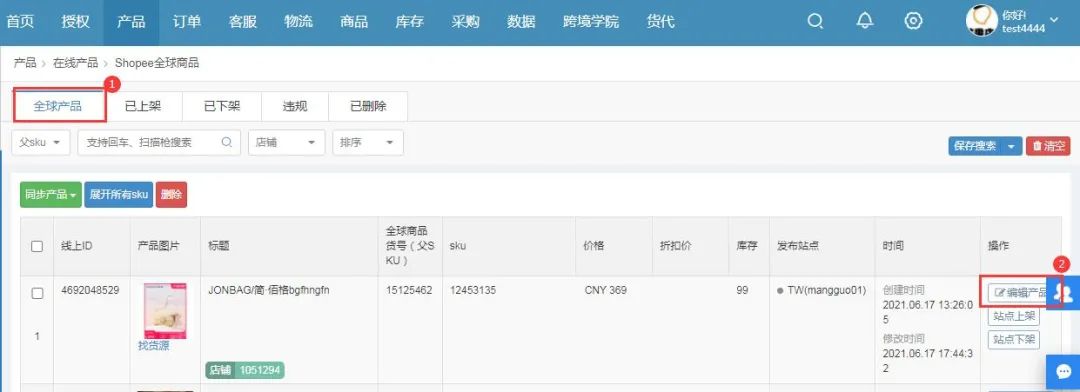This screenshot has width=1080, height=392.
Task: Switch to the 违规 tab
Action: pos(295,106)
